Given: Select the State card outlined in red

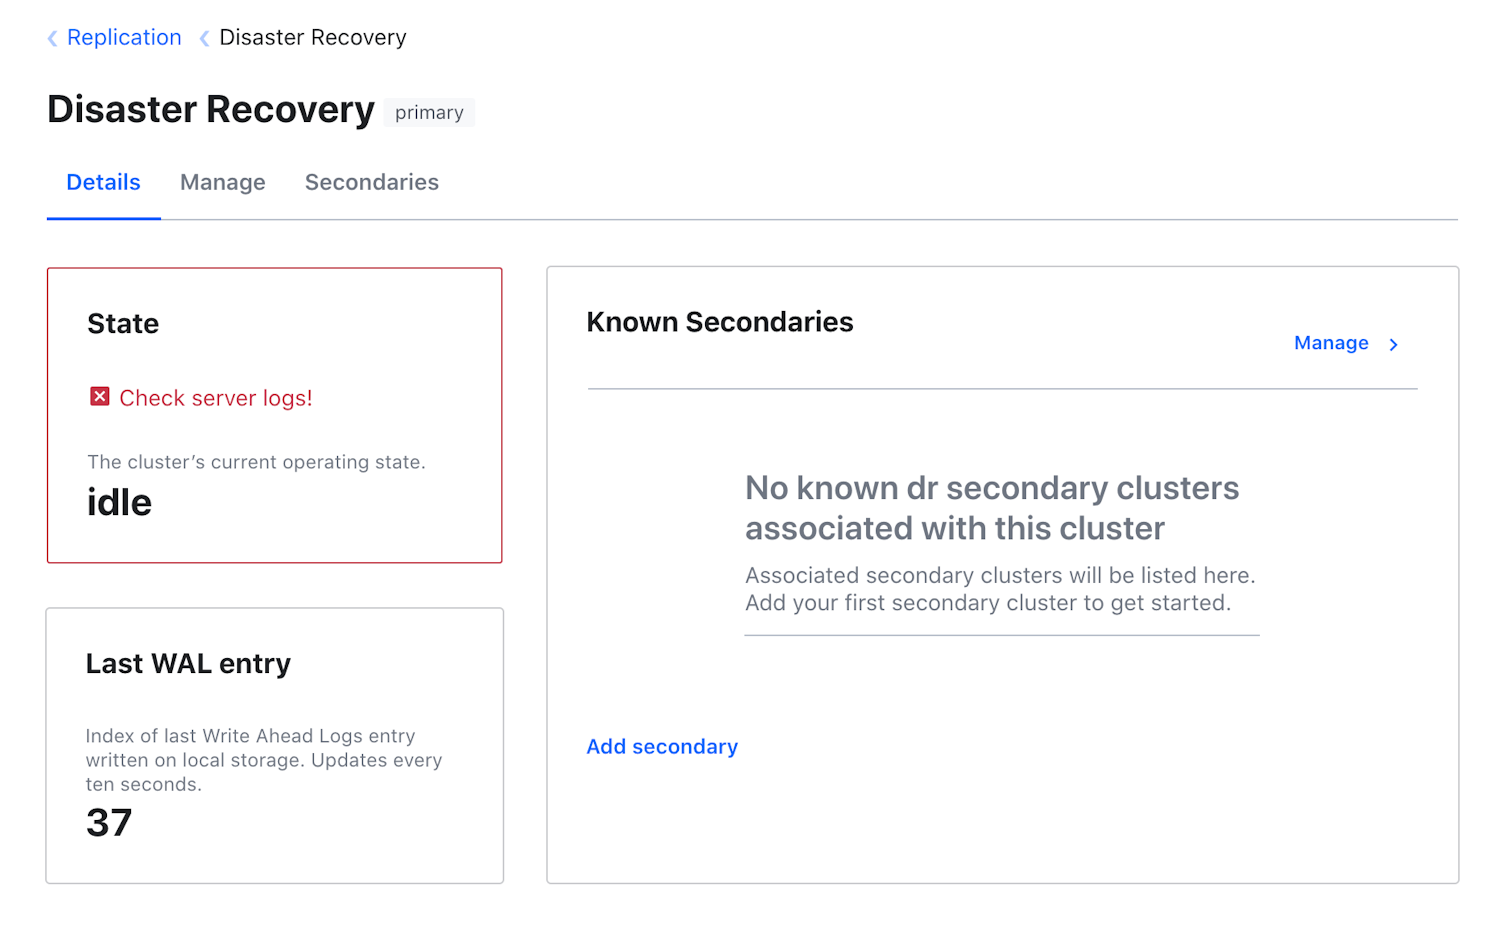Looking at the screenshot, I should coord(274,414).
